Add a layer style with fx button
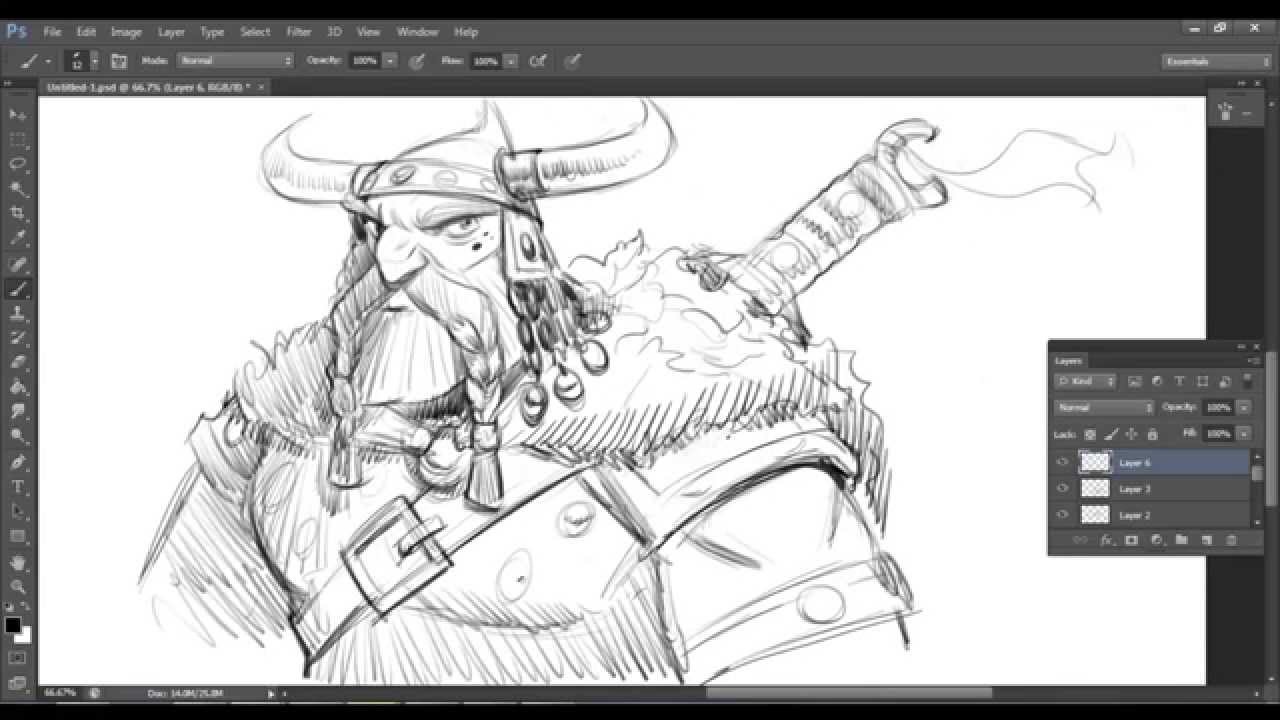This screenshot has height=720, width=1280. 1106,540
